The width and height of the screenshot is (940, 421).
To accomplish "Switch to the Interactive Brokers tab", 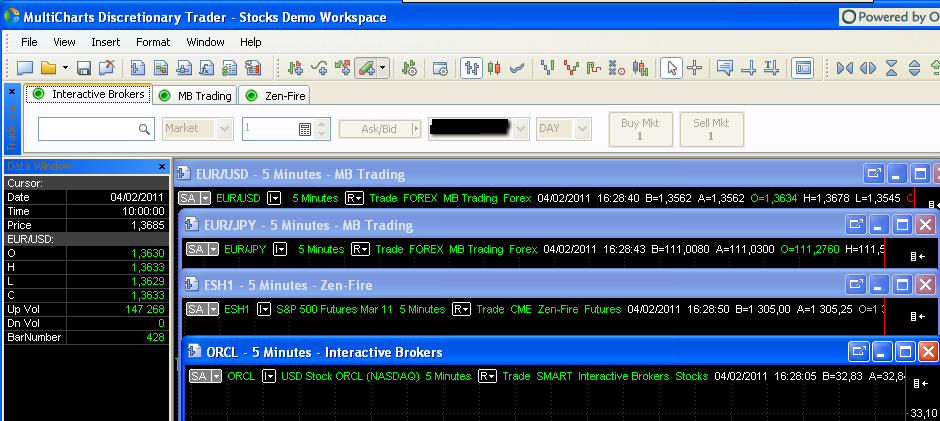I will (89, 94).
